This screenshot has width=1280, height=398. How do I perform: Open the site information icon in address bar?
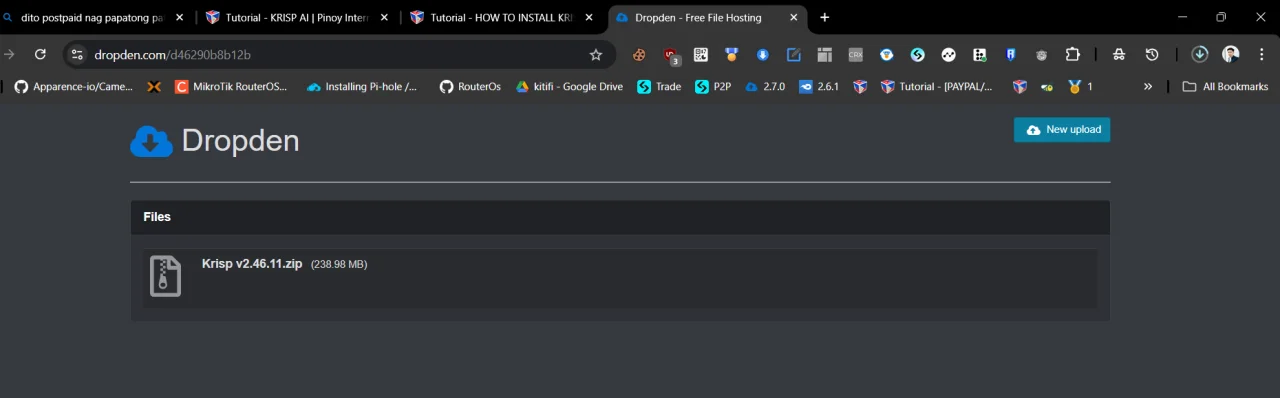coord(77,55)
